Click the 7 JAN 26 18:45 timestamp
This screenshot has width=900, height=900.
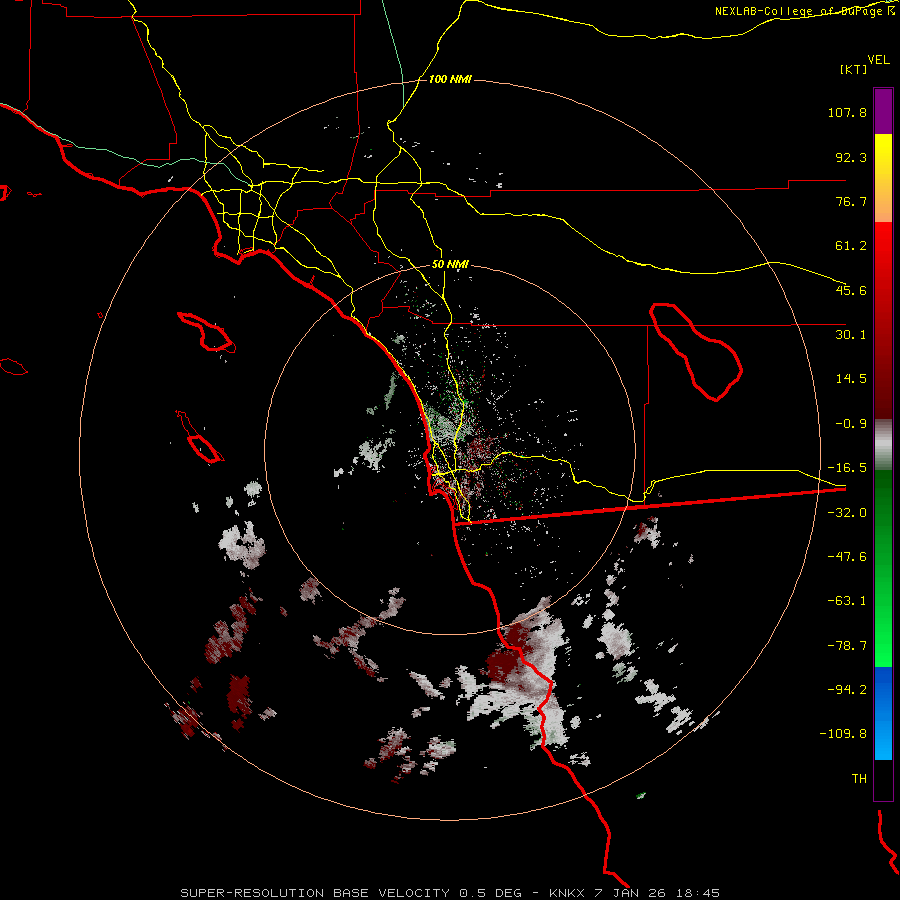point(657,893)
